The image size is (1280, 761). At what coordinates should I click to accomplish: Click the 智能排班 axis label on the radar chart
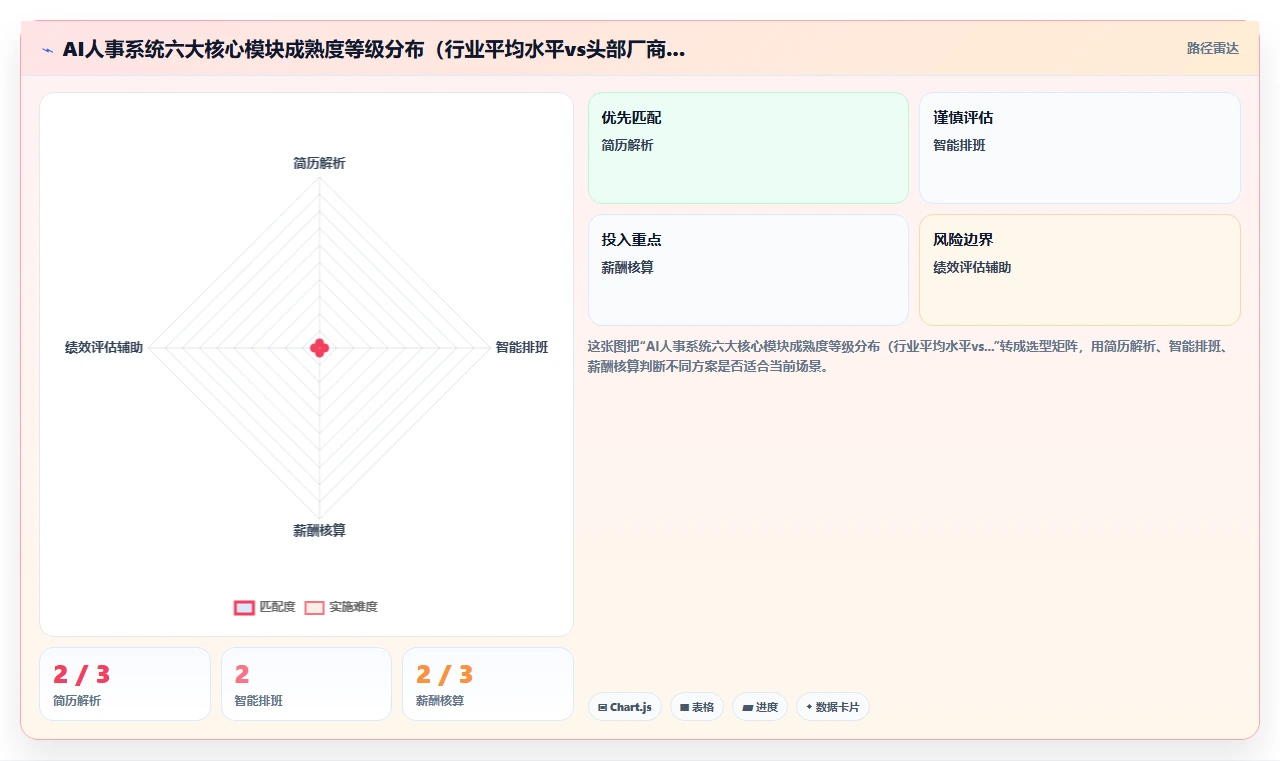(522, 348)
